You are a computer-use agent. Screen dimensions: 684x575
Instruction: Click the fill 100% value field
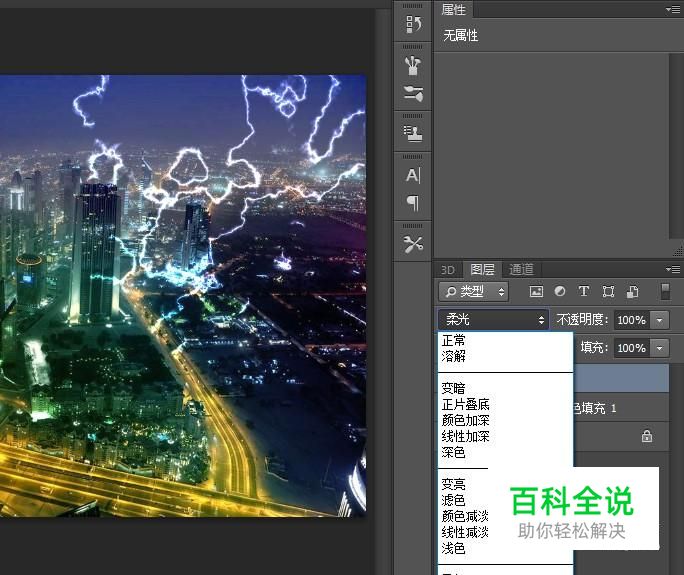632,348
